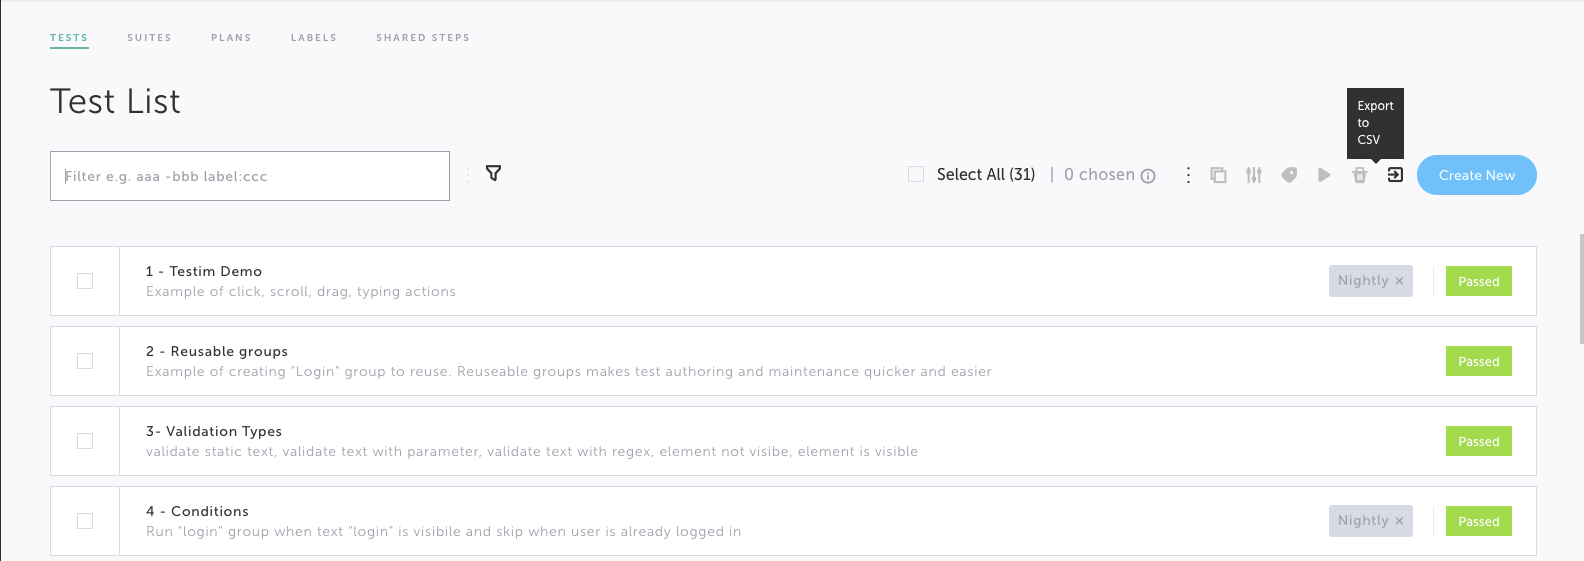Screen dimensions: 1584x561
Task: Click the Create New button
Action: [1477, 175]
